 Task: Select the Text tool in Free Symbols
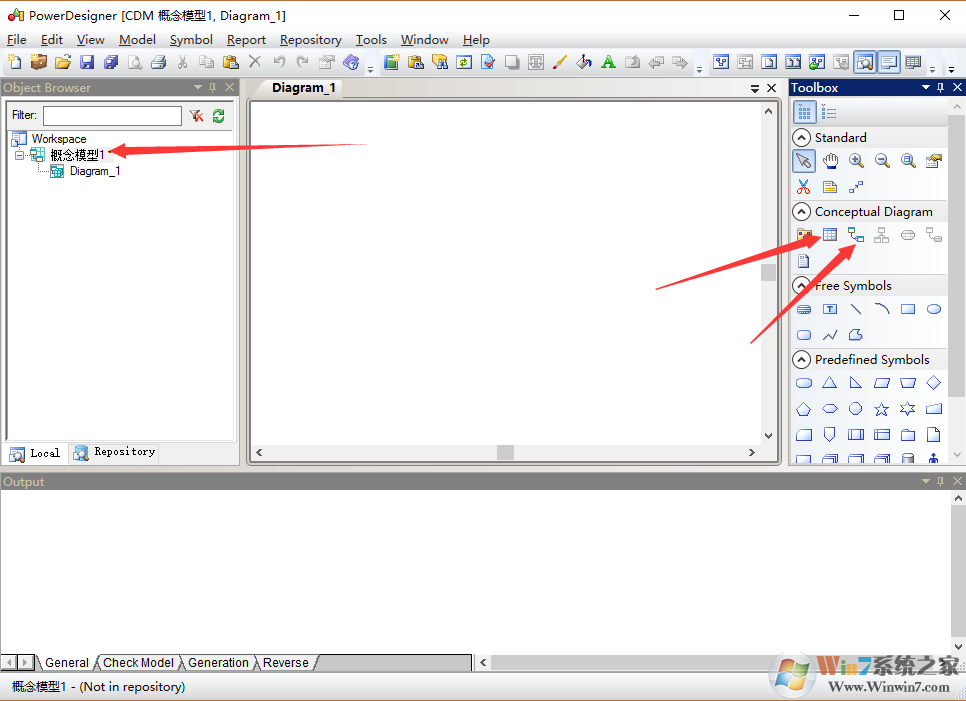click(x=830, y=309)
